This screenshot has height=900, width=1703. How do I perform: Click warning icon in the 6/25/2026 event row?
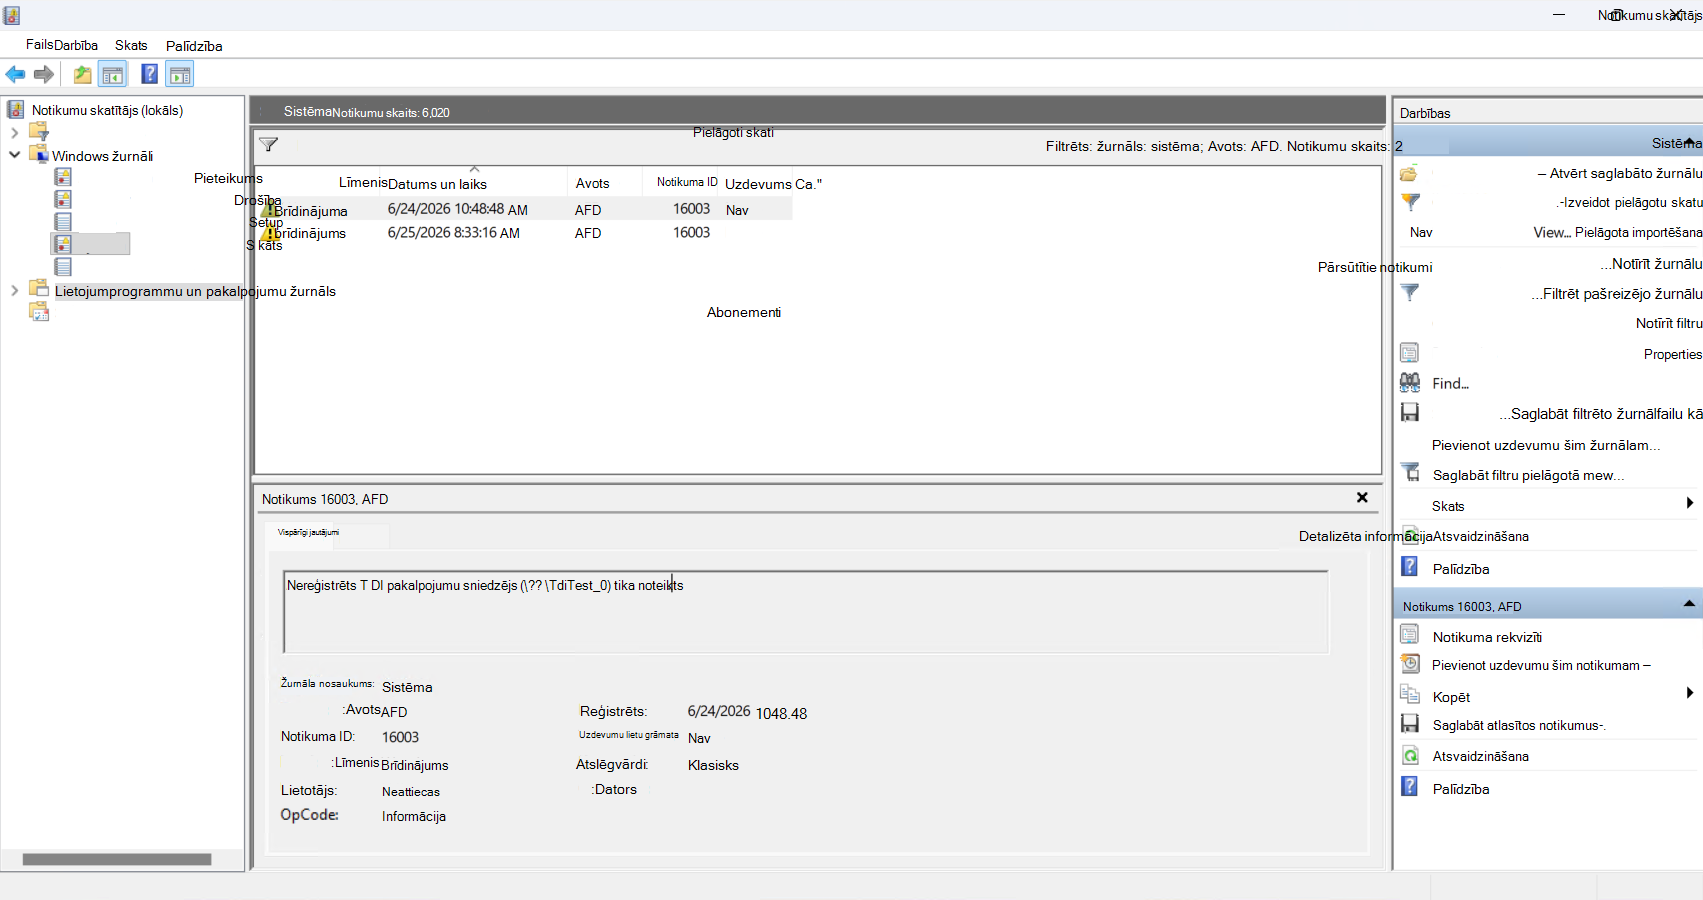tap(269, 233)
